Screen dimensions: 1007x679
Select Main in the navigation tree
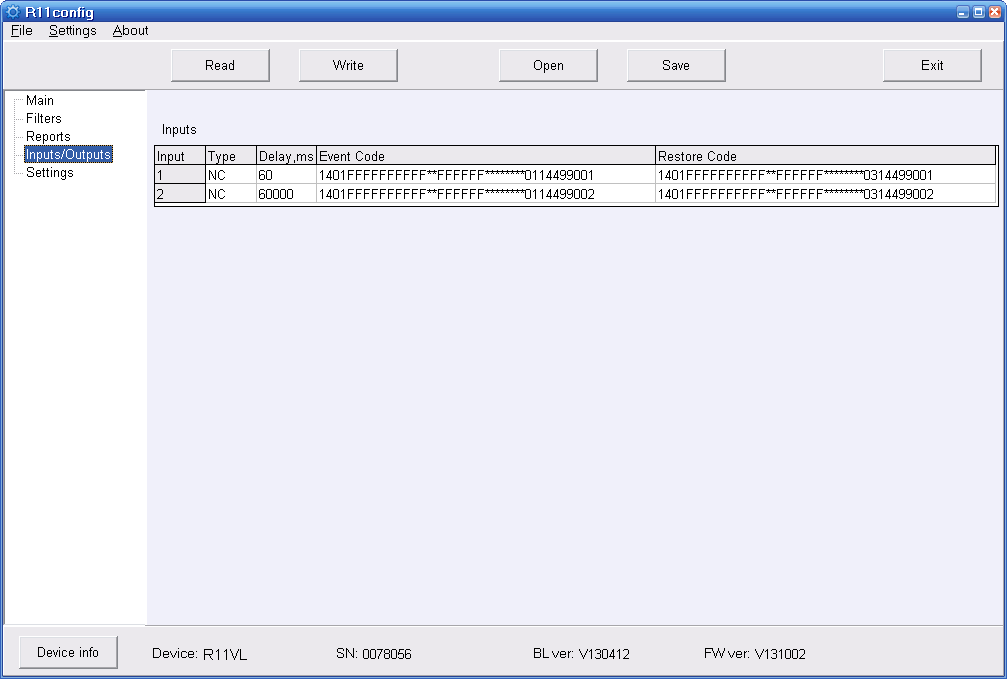pos(40,101)
